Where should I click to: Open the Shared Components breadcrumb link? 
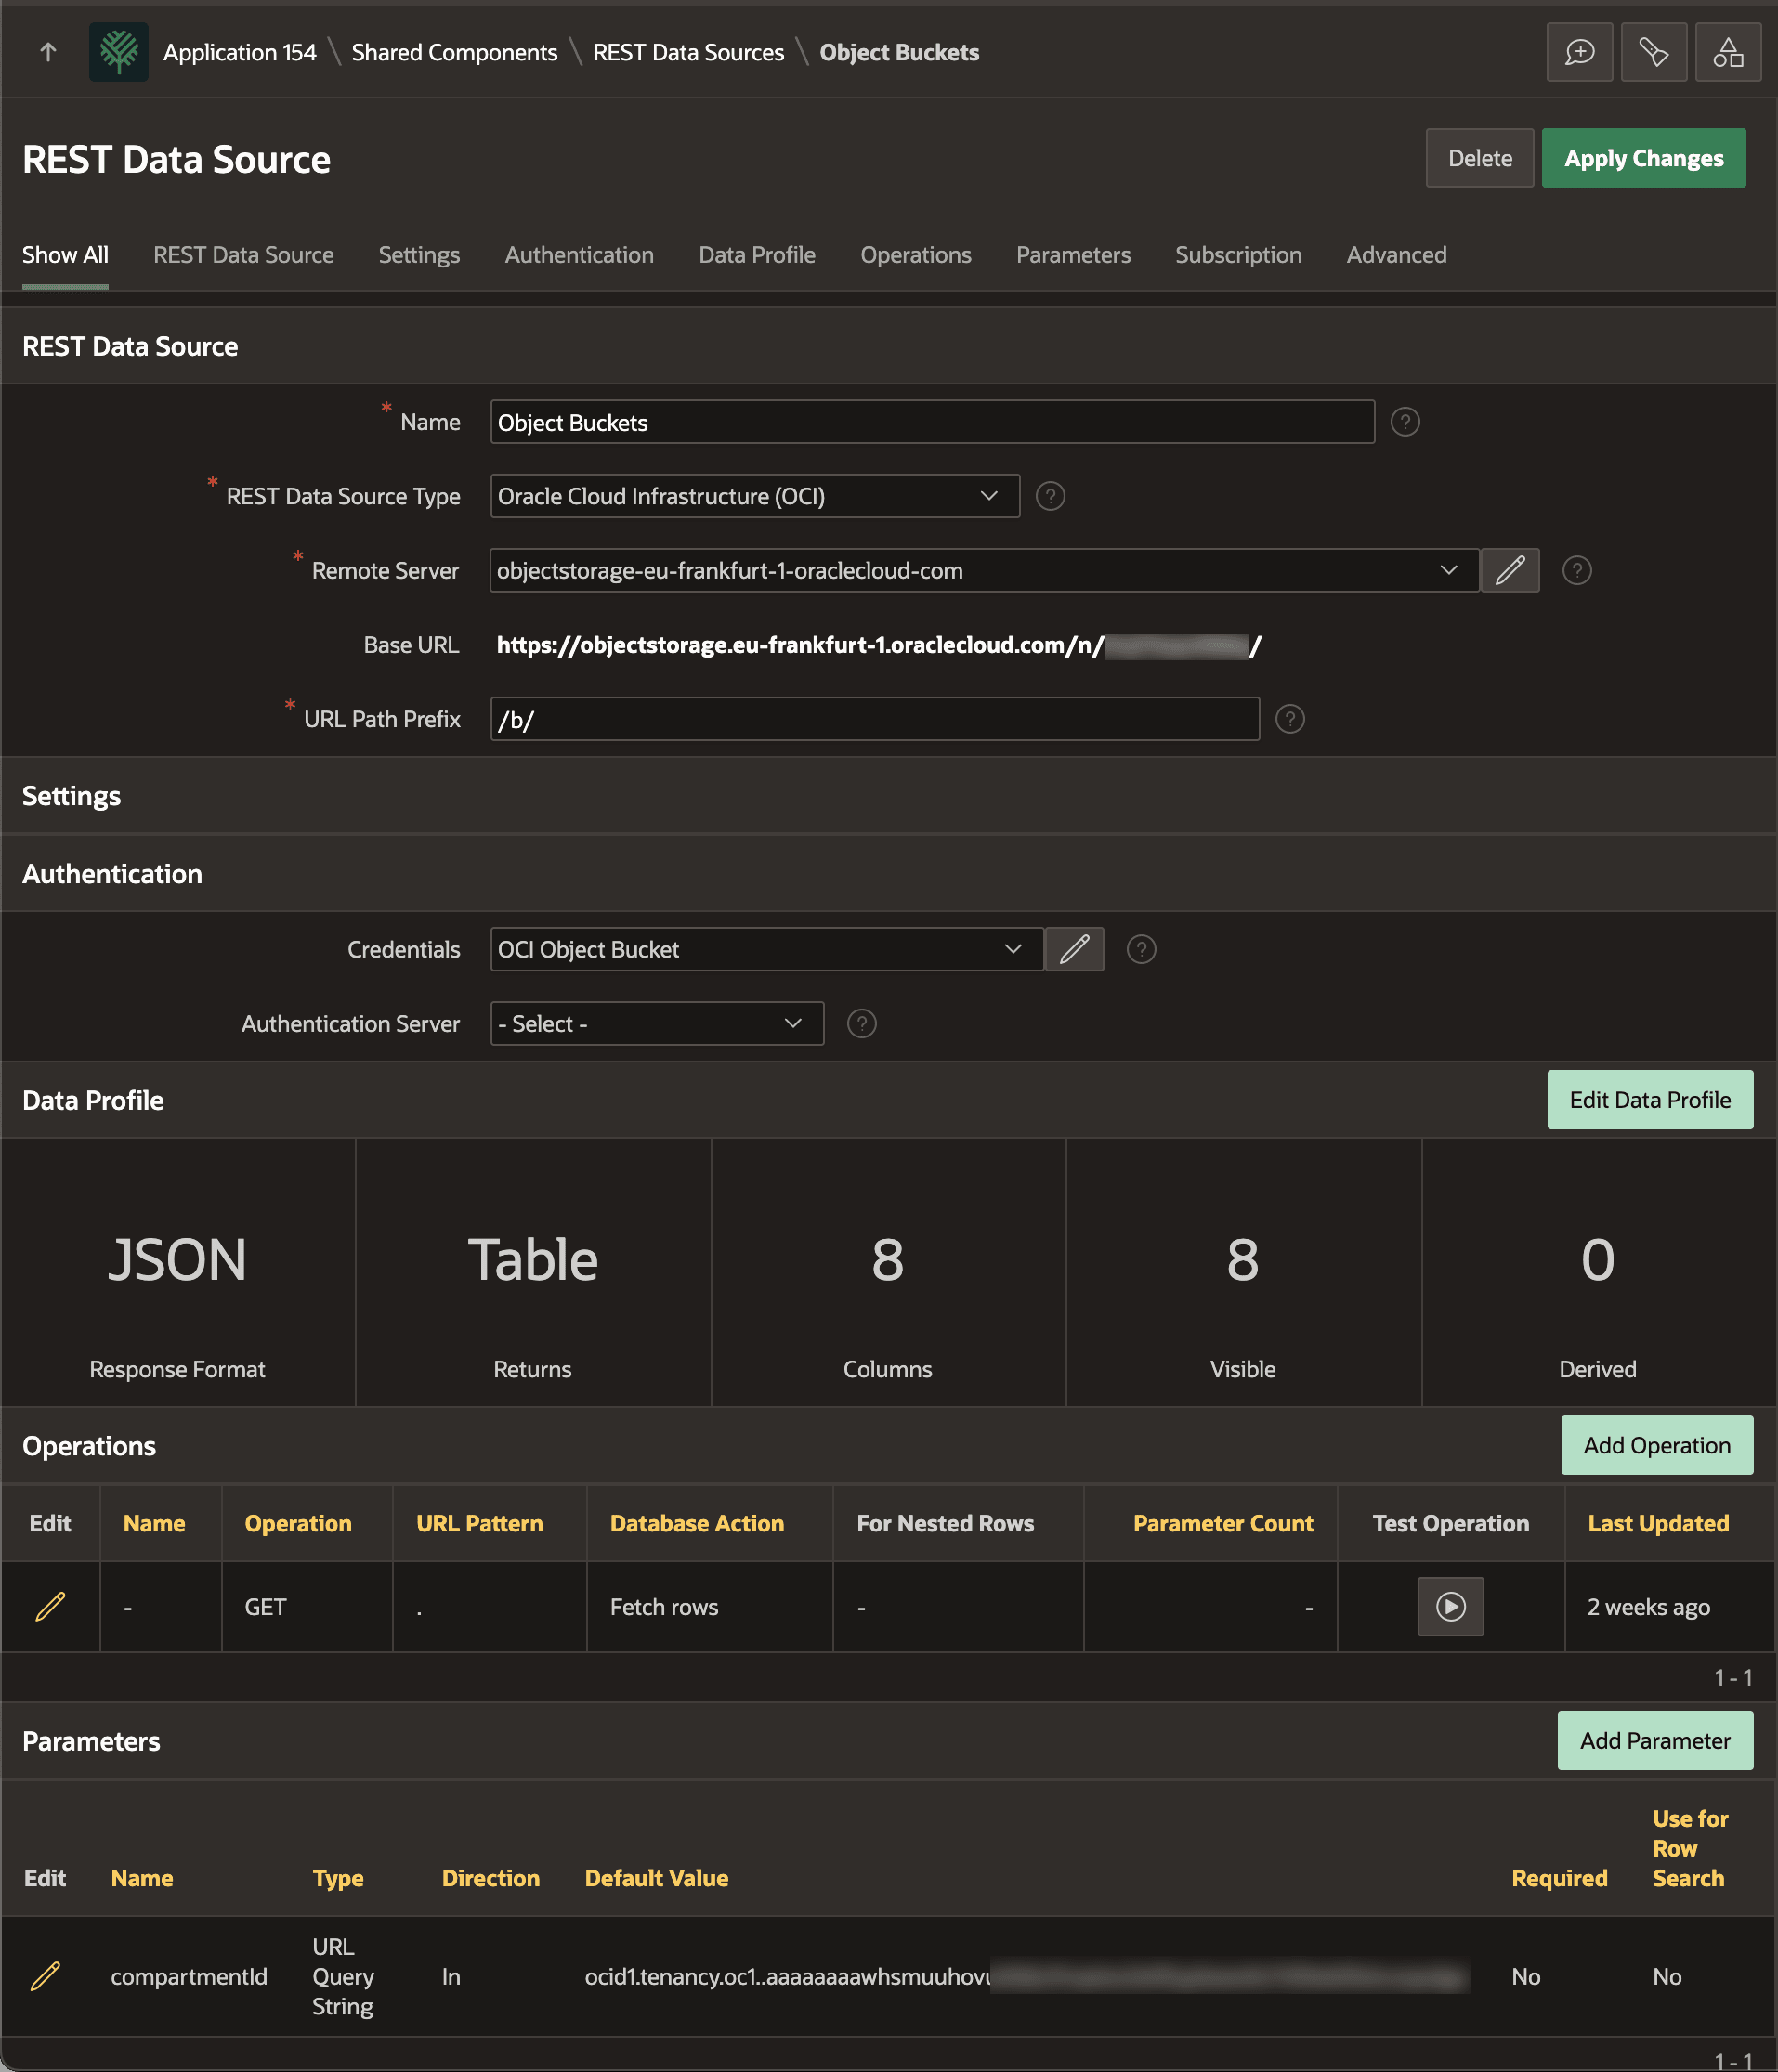tap(454, 52)
